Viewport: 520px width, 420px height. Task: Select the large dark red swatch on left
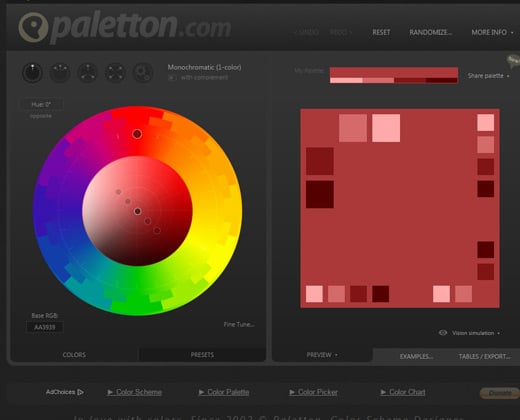320,161
